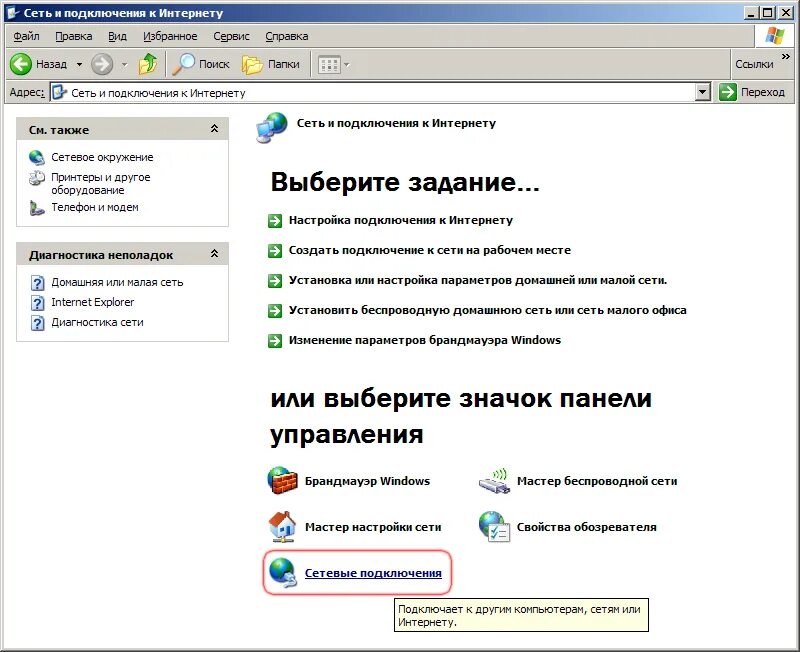Click the green Назад back arrow icon

tap(21, 64)
